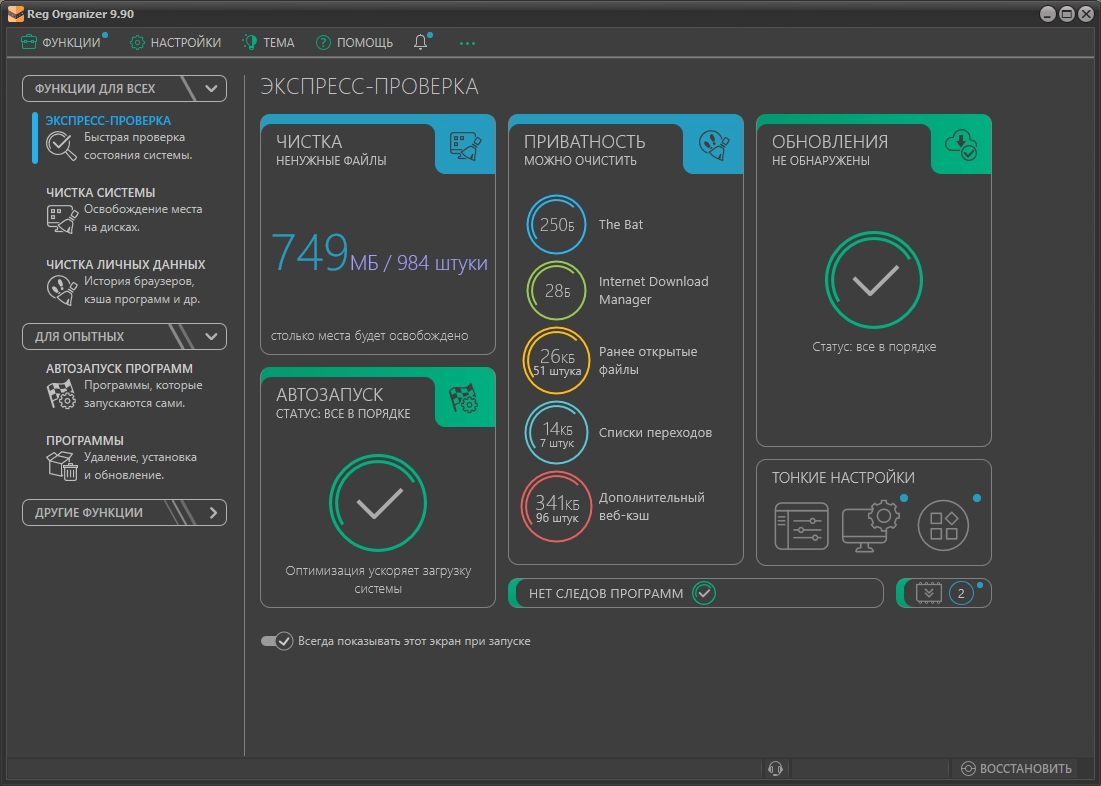Click the Восстановить button

point(1016,768)
